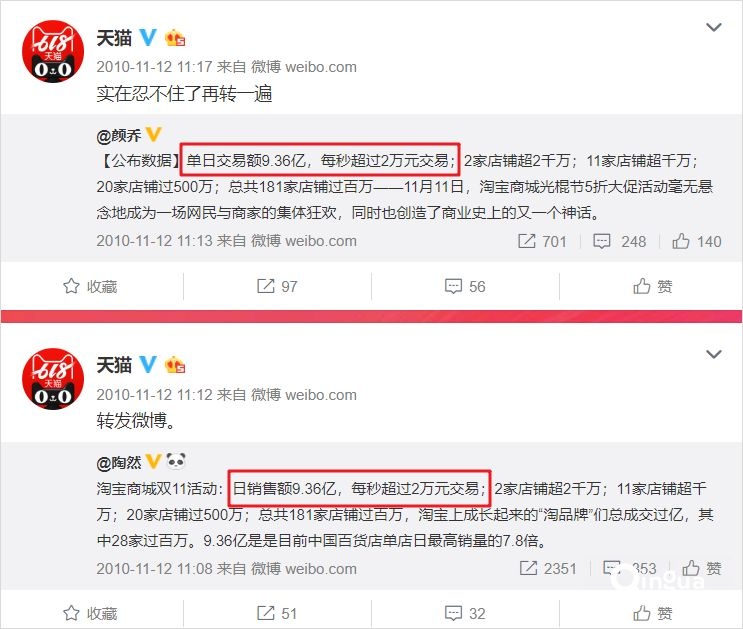Click repost count 701 on quoted post

542,241
